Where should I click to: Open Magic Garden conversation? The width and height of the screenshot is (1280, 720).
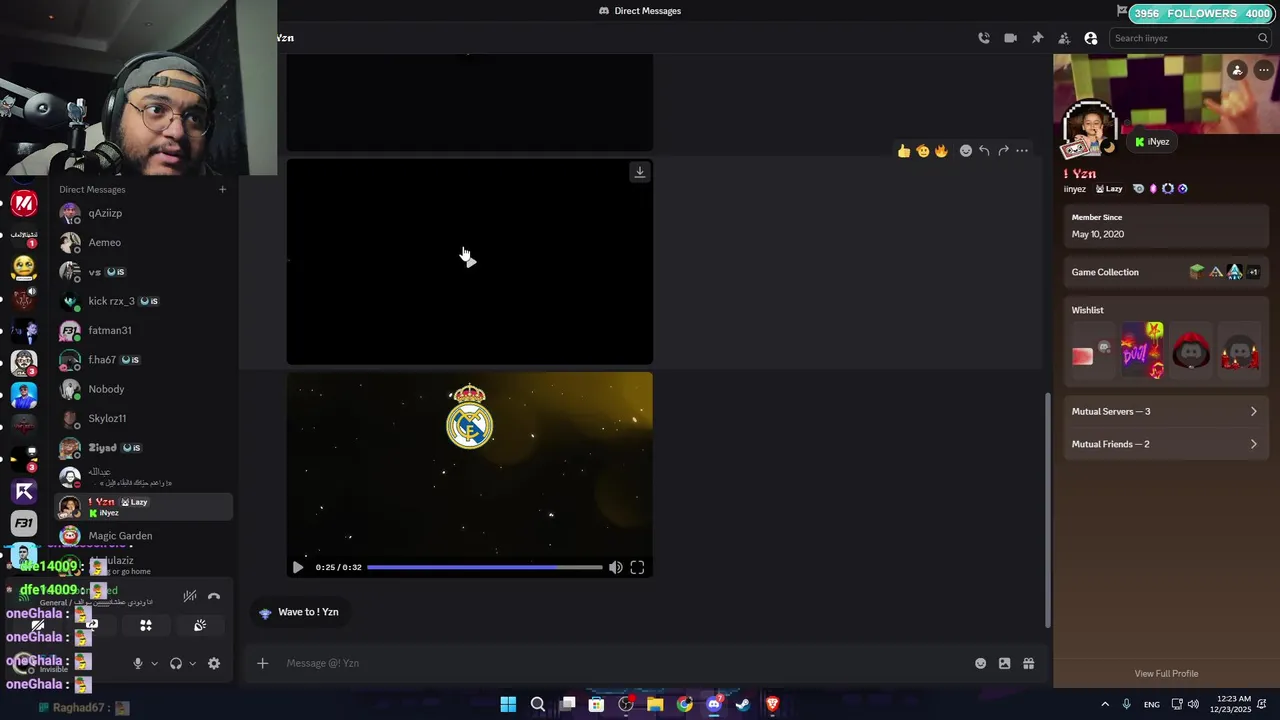click(143, 536)
